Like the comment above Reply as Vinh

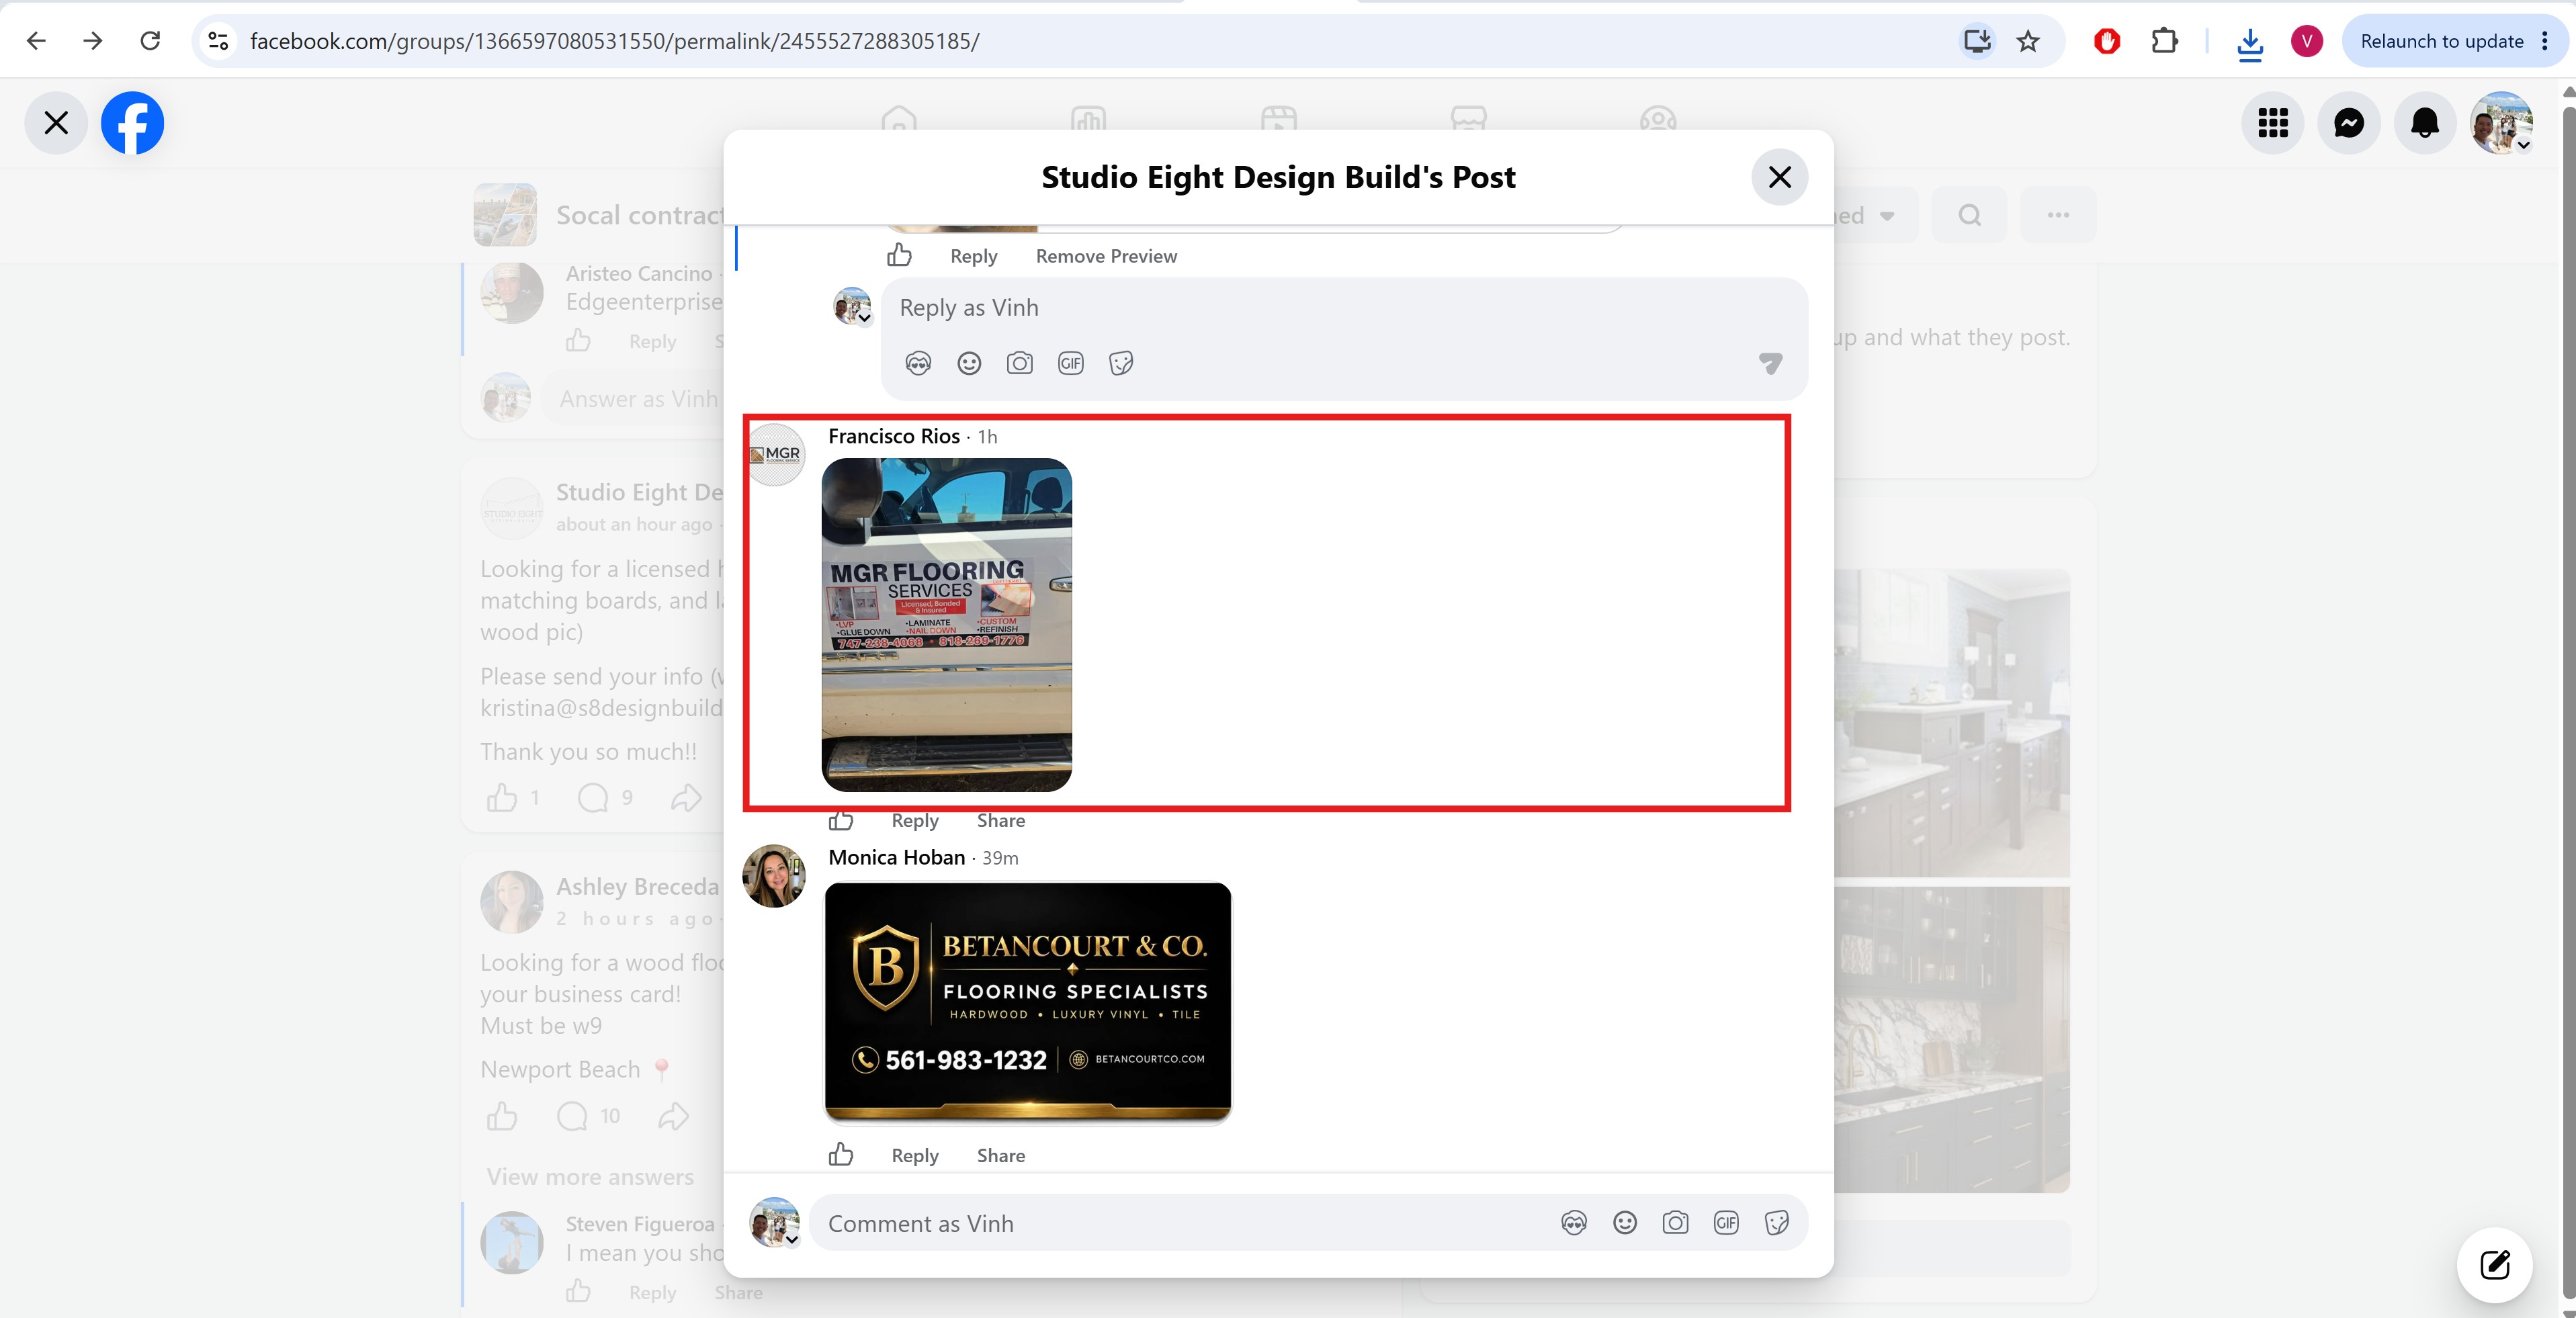tap(899, 256)
